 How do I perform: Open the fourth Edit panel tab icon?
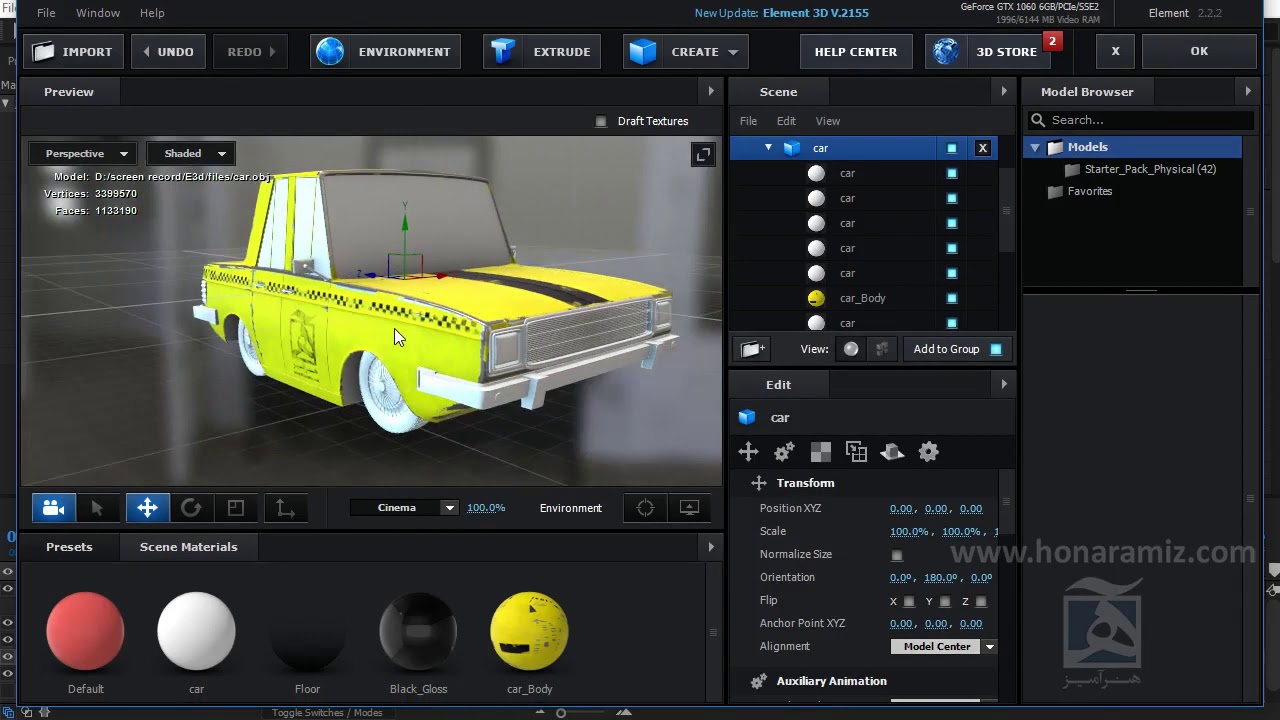point(856,452)
